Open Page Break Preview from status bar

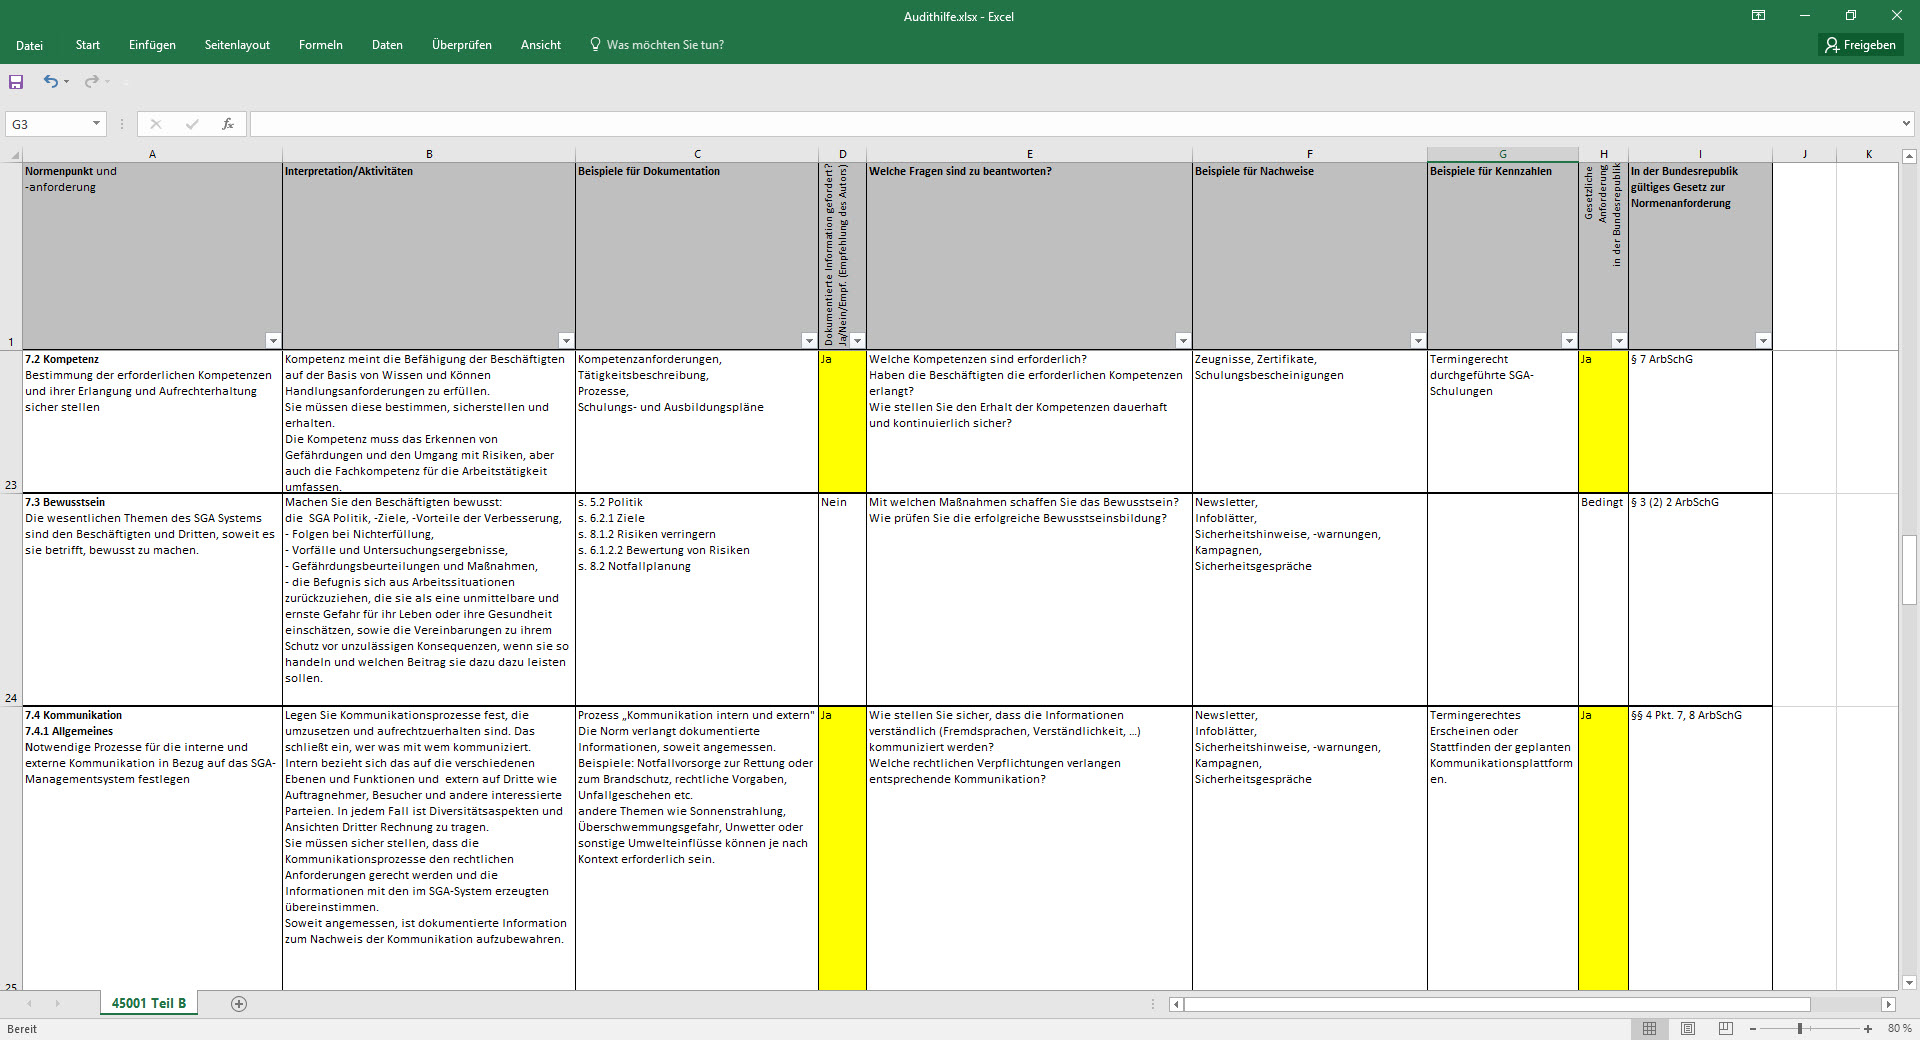click(x=1724, y=1029)
